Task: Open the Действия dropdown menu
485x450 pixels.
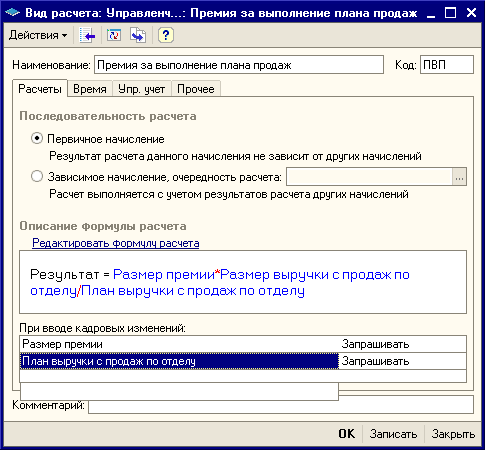Action: (x=38, y=35)
